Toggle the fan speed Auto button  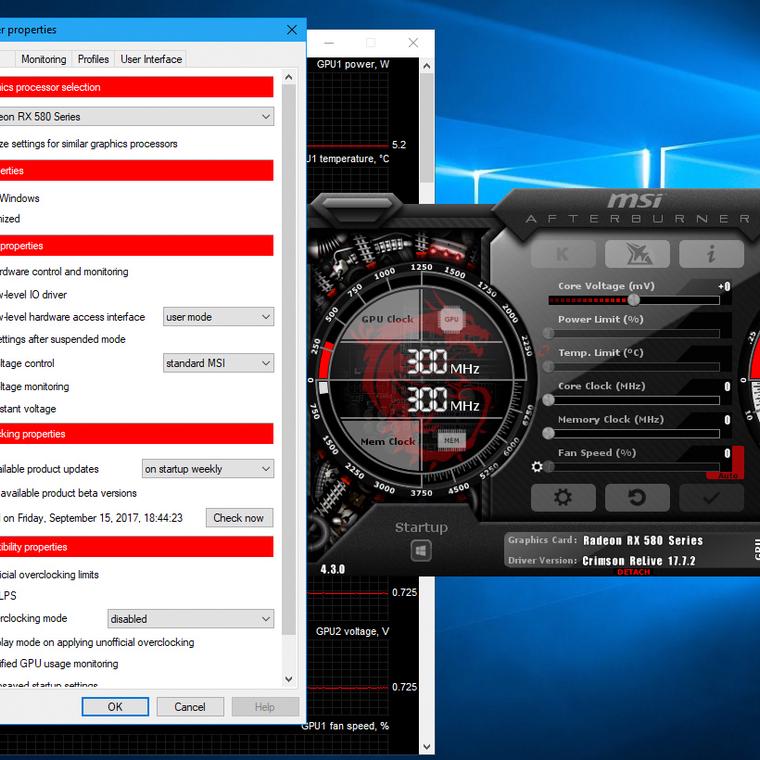click(727, 476)
